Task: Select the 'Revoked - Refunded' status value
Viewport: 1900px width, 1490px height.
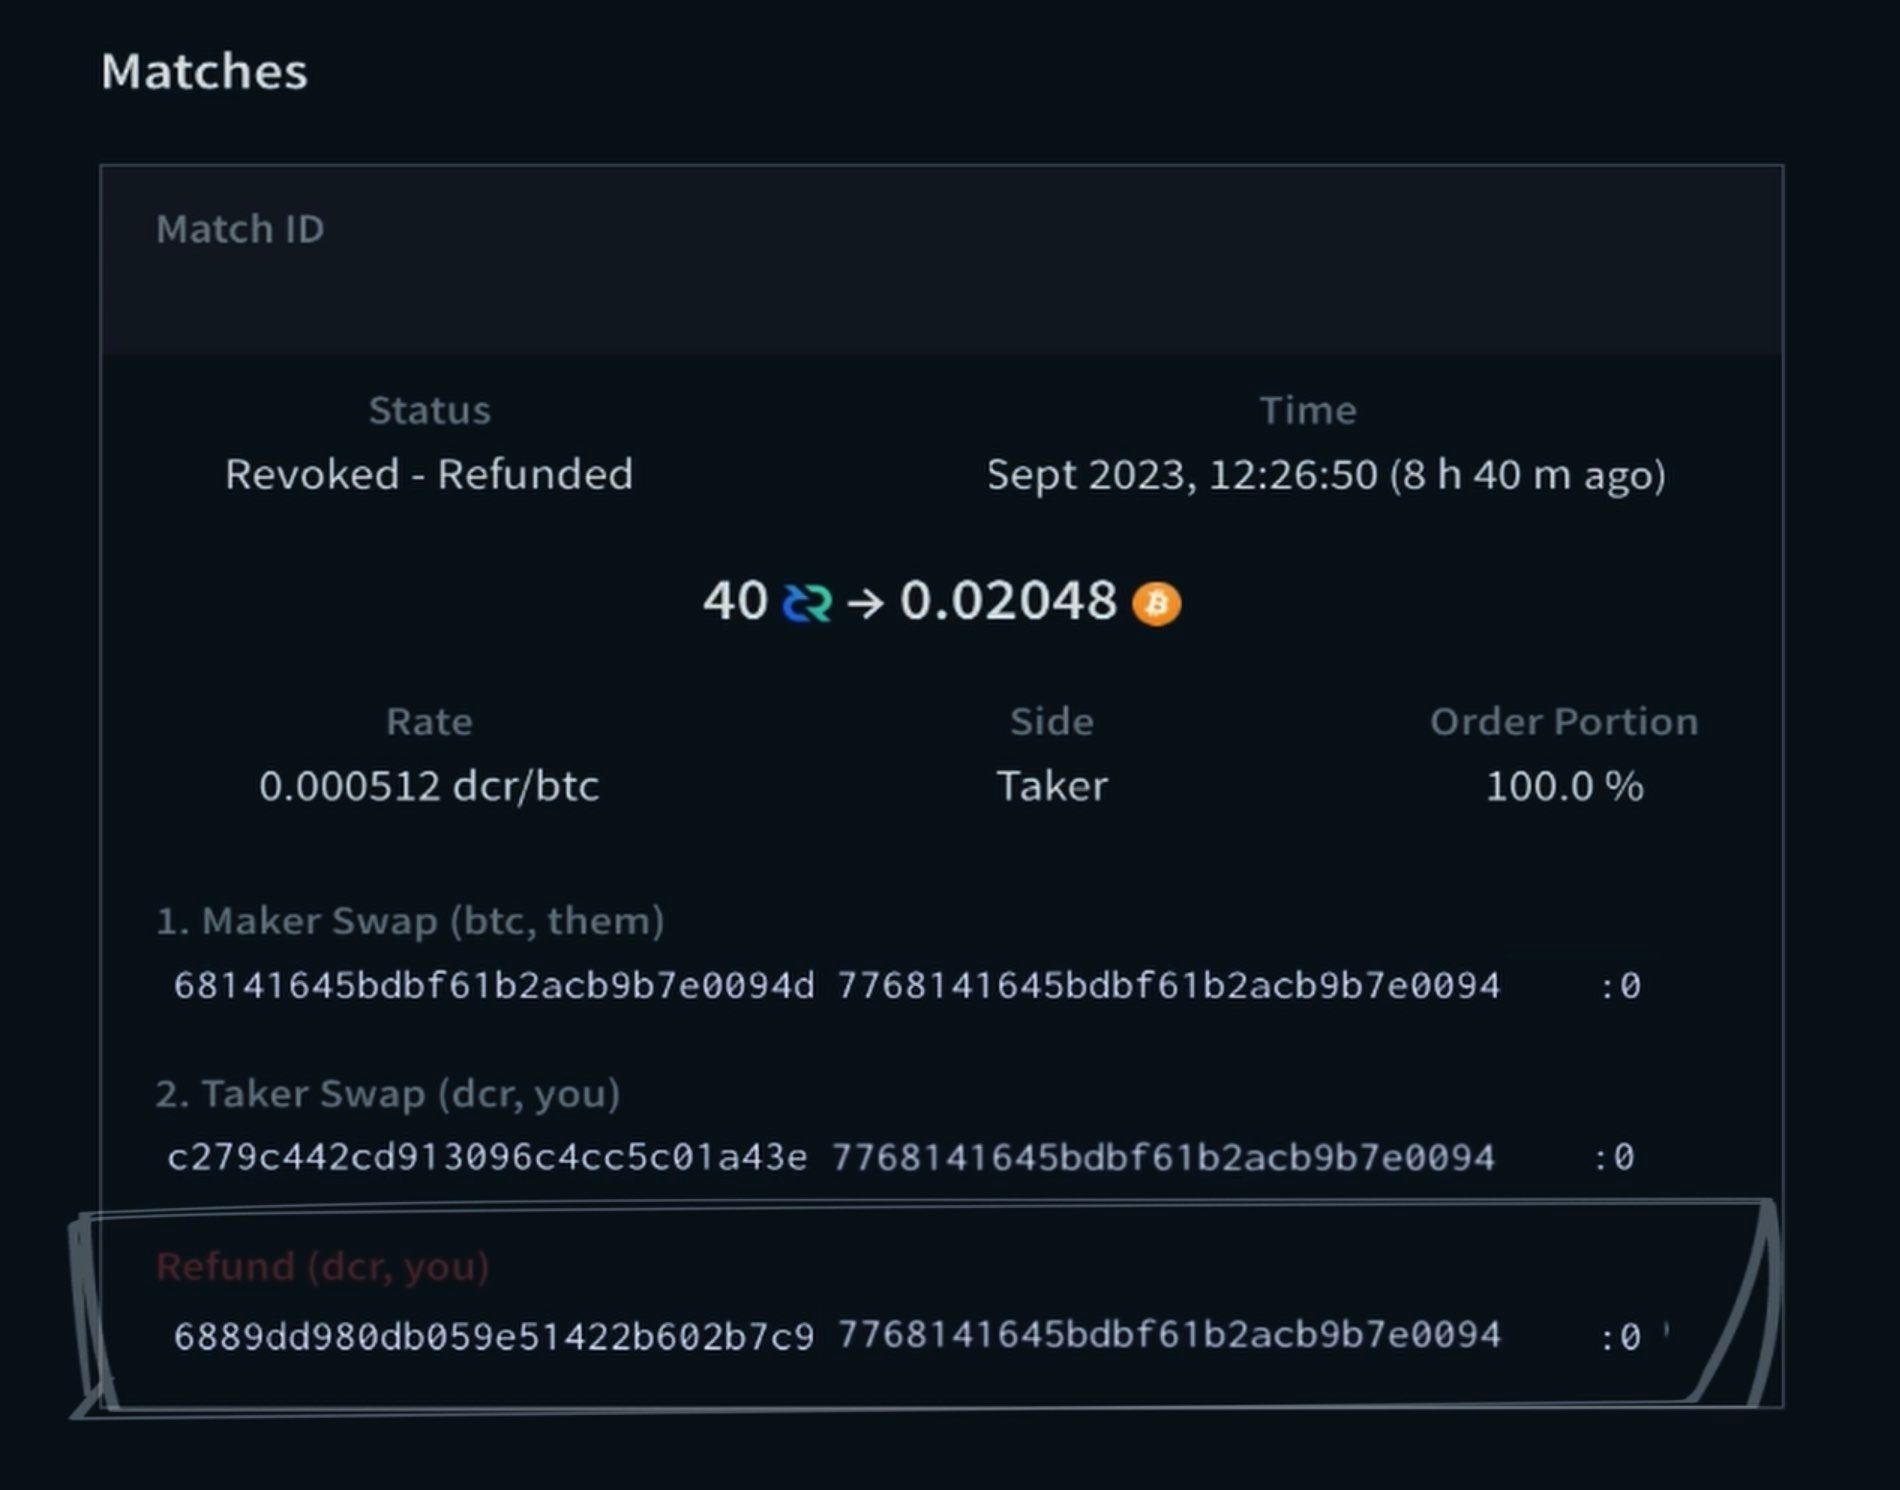Action: coord(429,474)
